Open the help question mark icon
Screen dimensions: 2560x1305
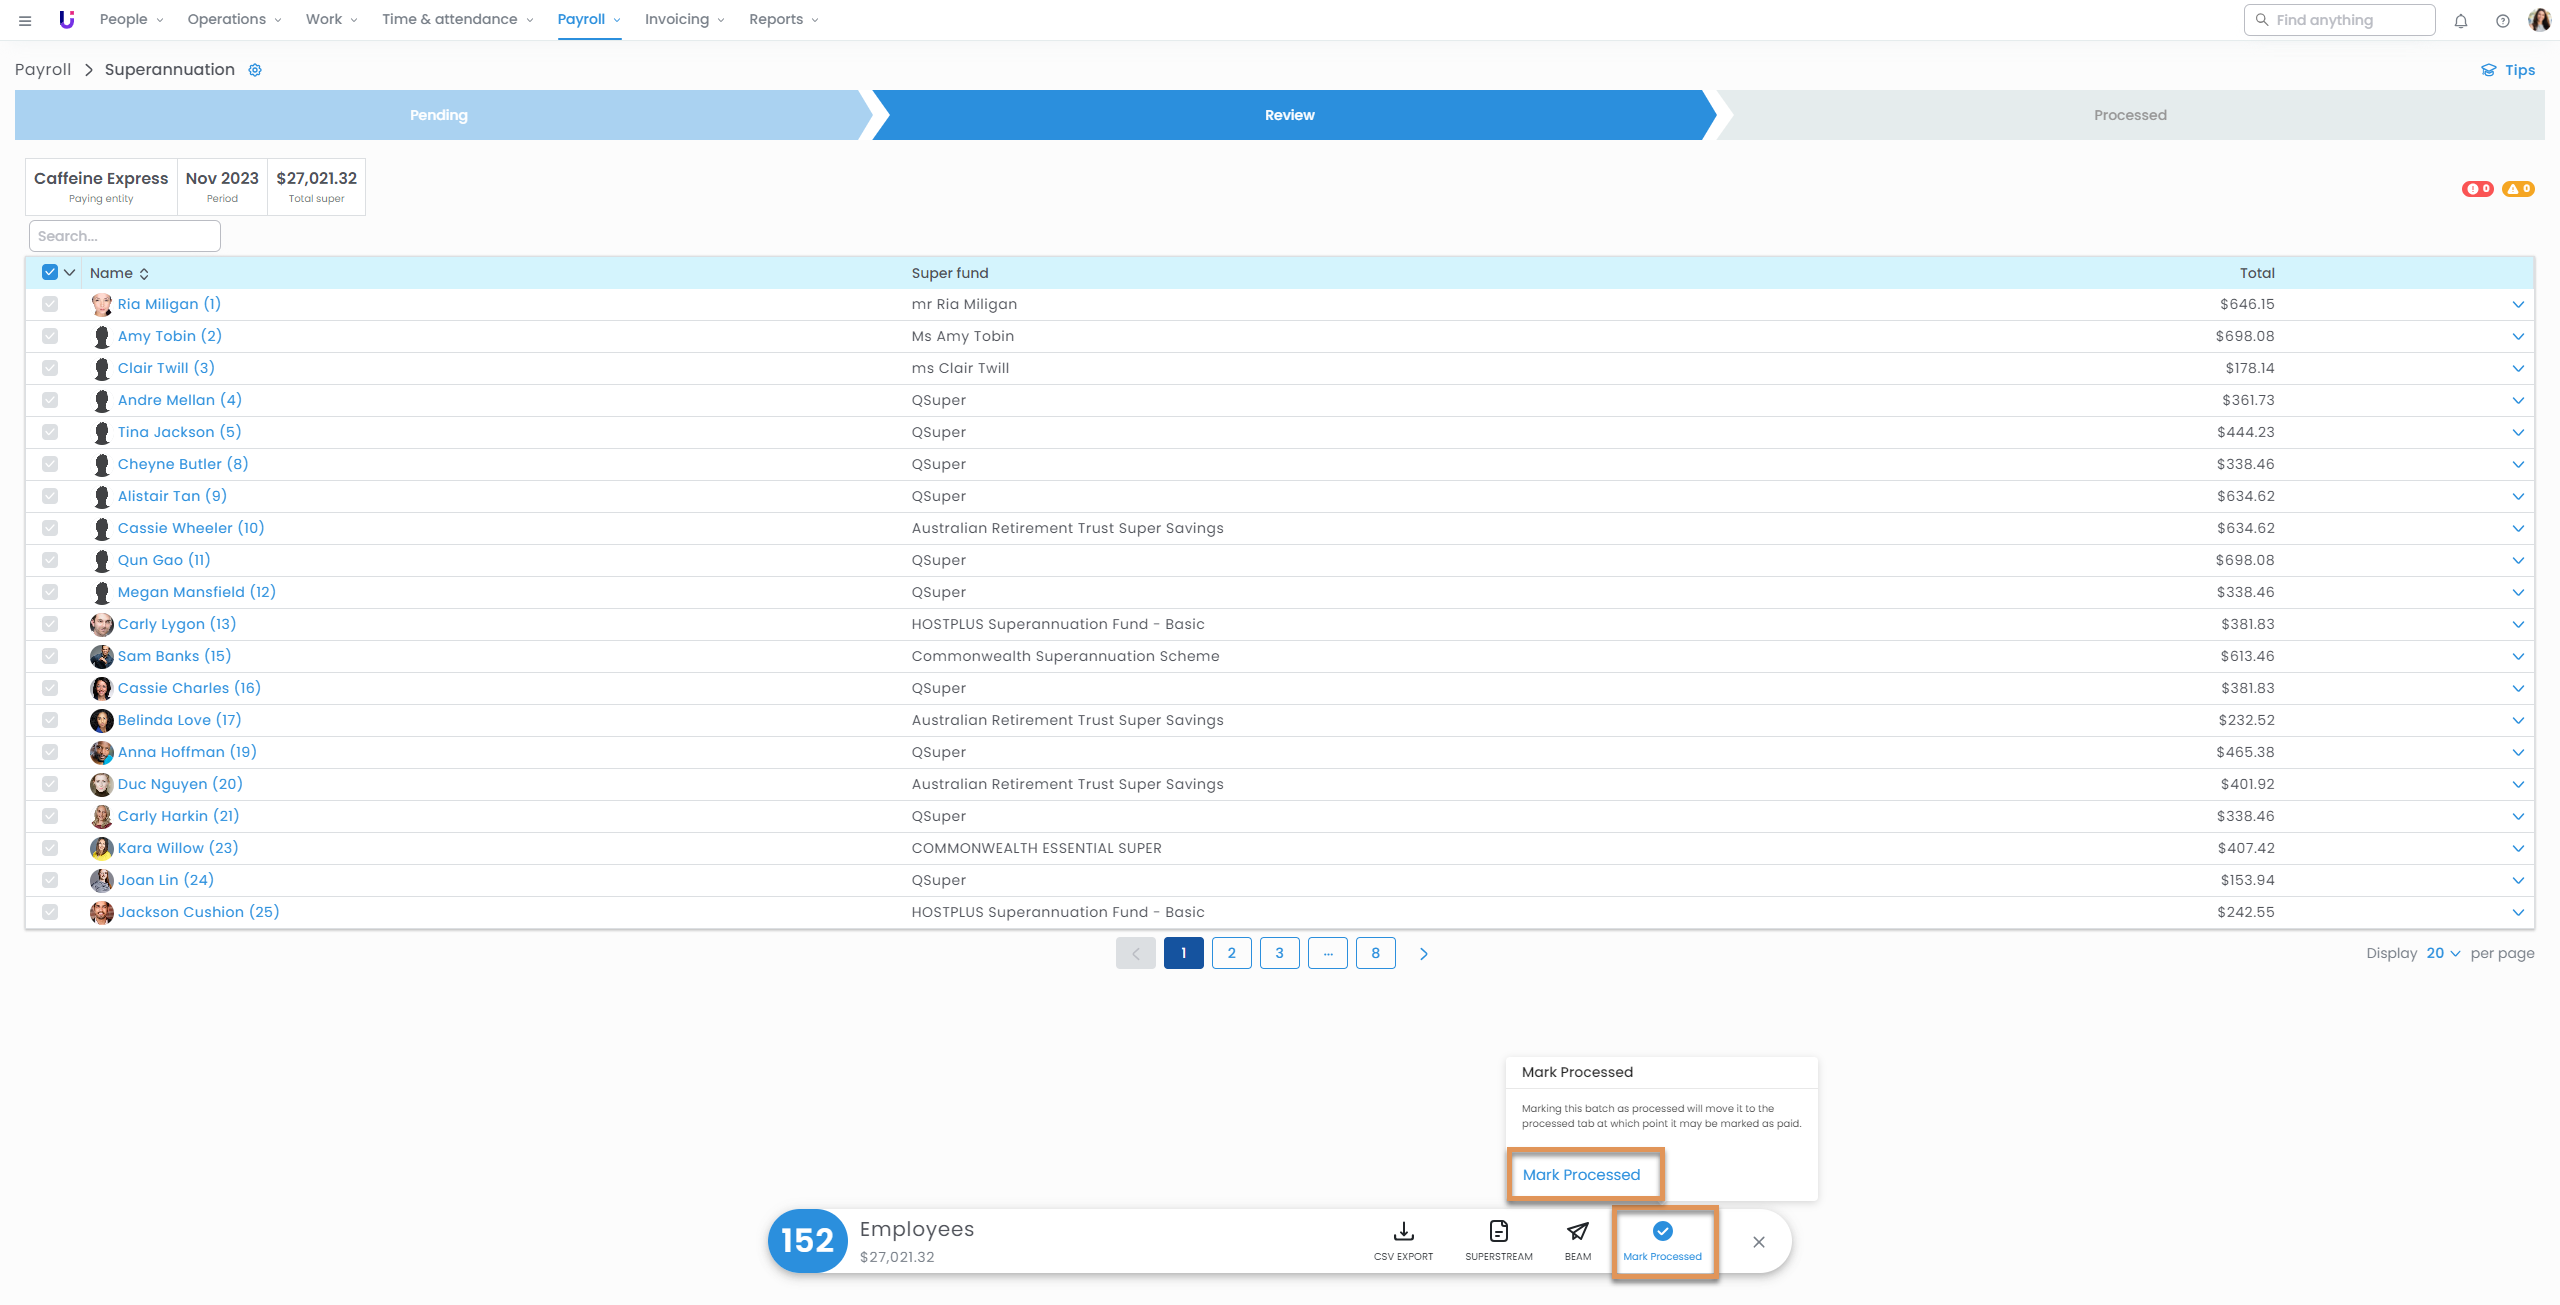coord(2502,20)
